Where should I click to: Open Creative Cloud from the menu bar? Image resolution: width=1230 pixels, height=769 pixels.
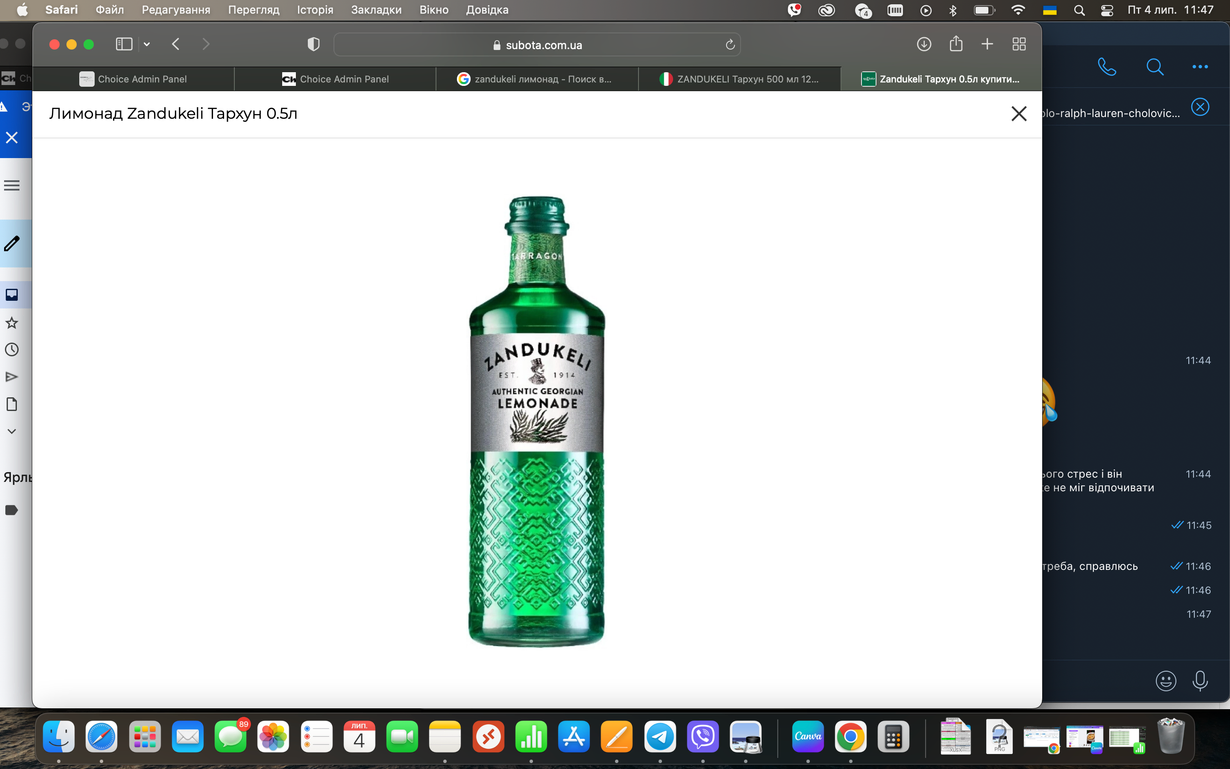point(827,10)
